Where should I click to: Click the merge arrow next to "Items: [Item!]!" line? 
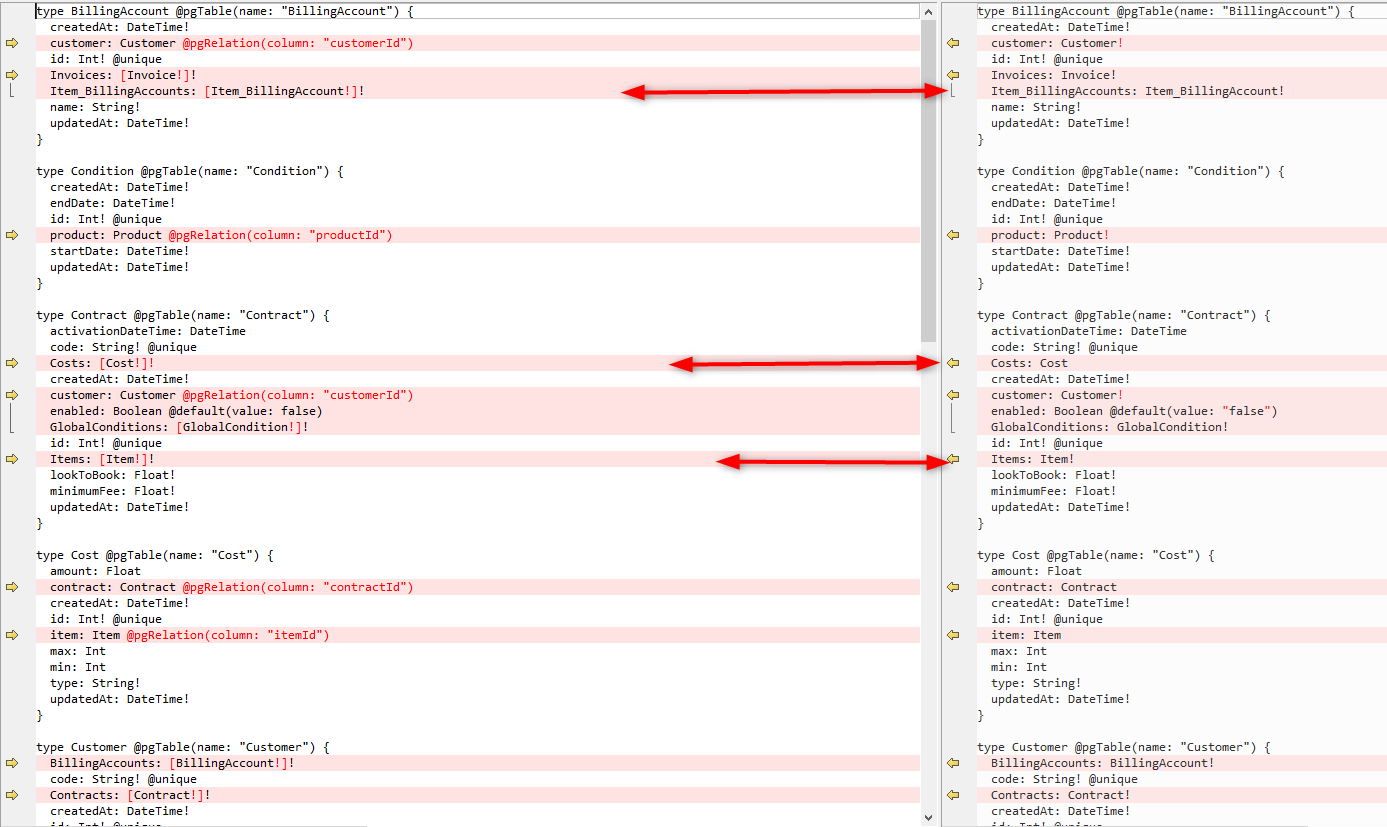(x=14, y=458)
